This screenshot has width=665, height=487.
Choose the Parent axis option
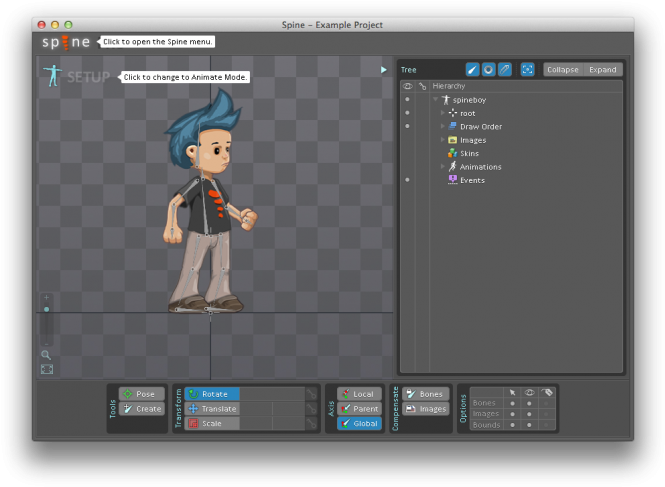(359, 409)
